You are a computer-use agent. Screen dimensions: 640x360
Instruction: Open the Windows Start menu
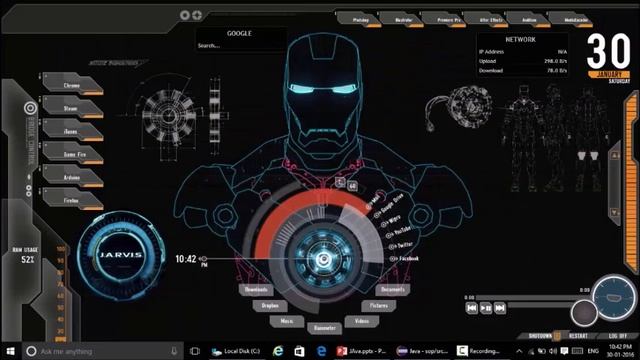coord(11,351)
